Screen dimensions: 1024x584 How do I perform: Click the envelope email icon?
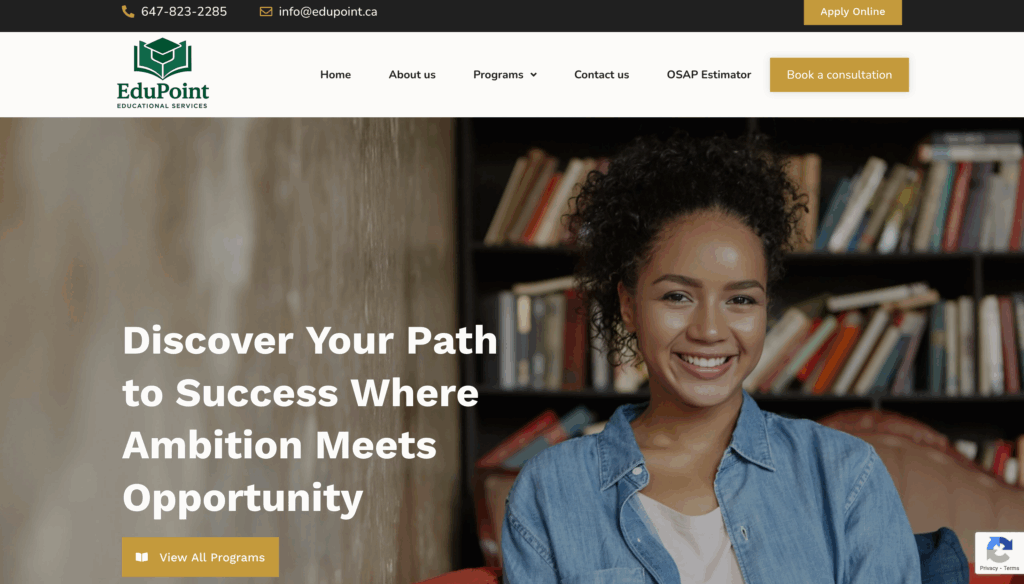pyautogui.click(x=266, y=12)
